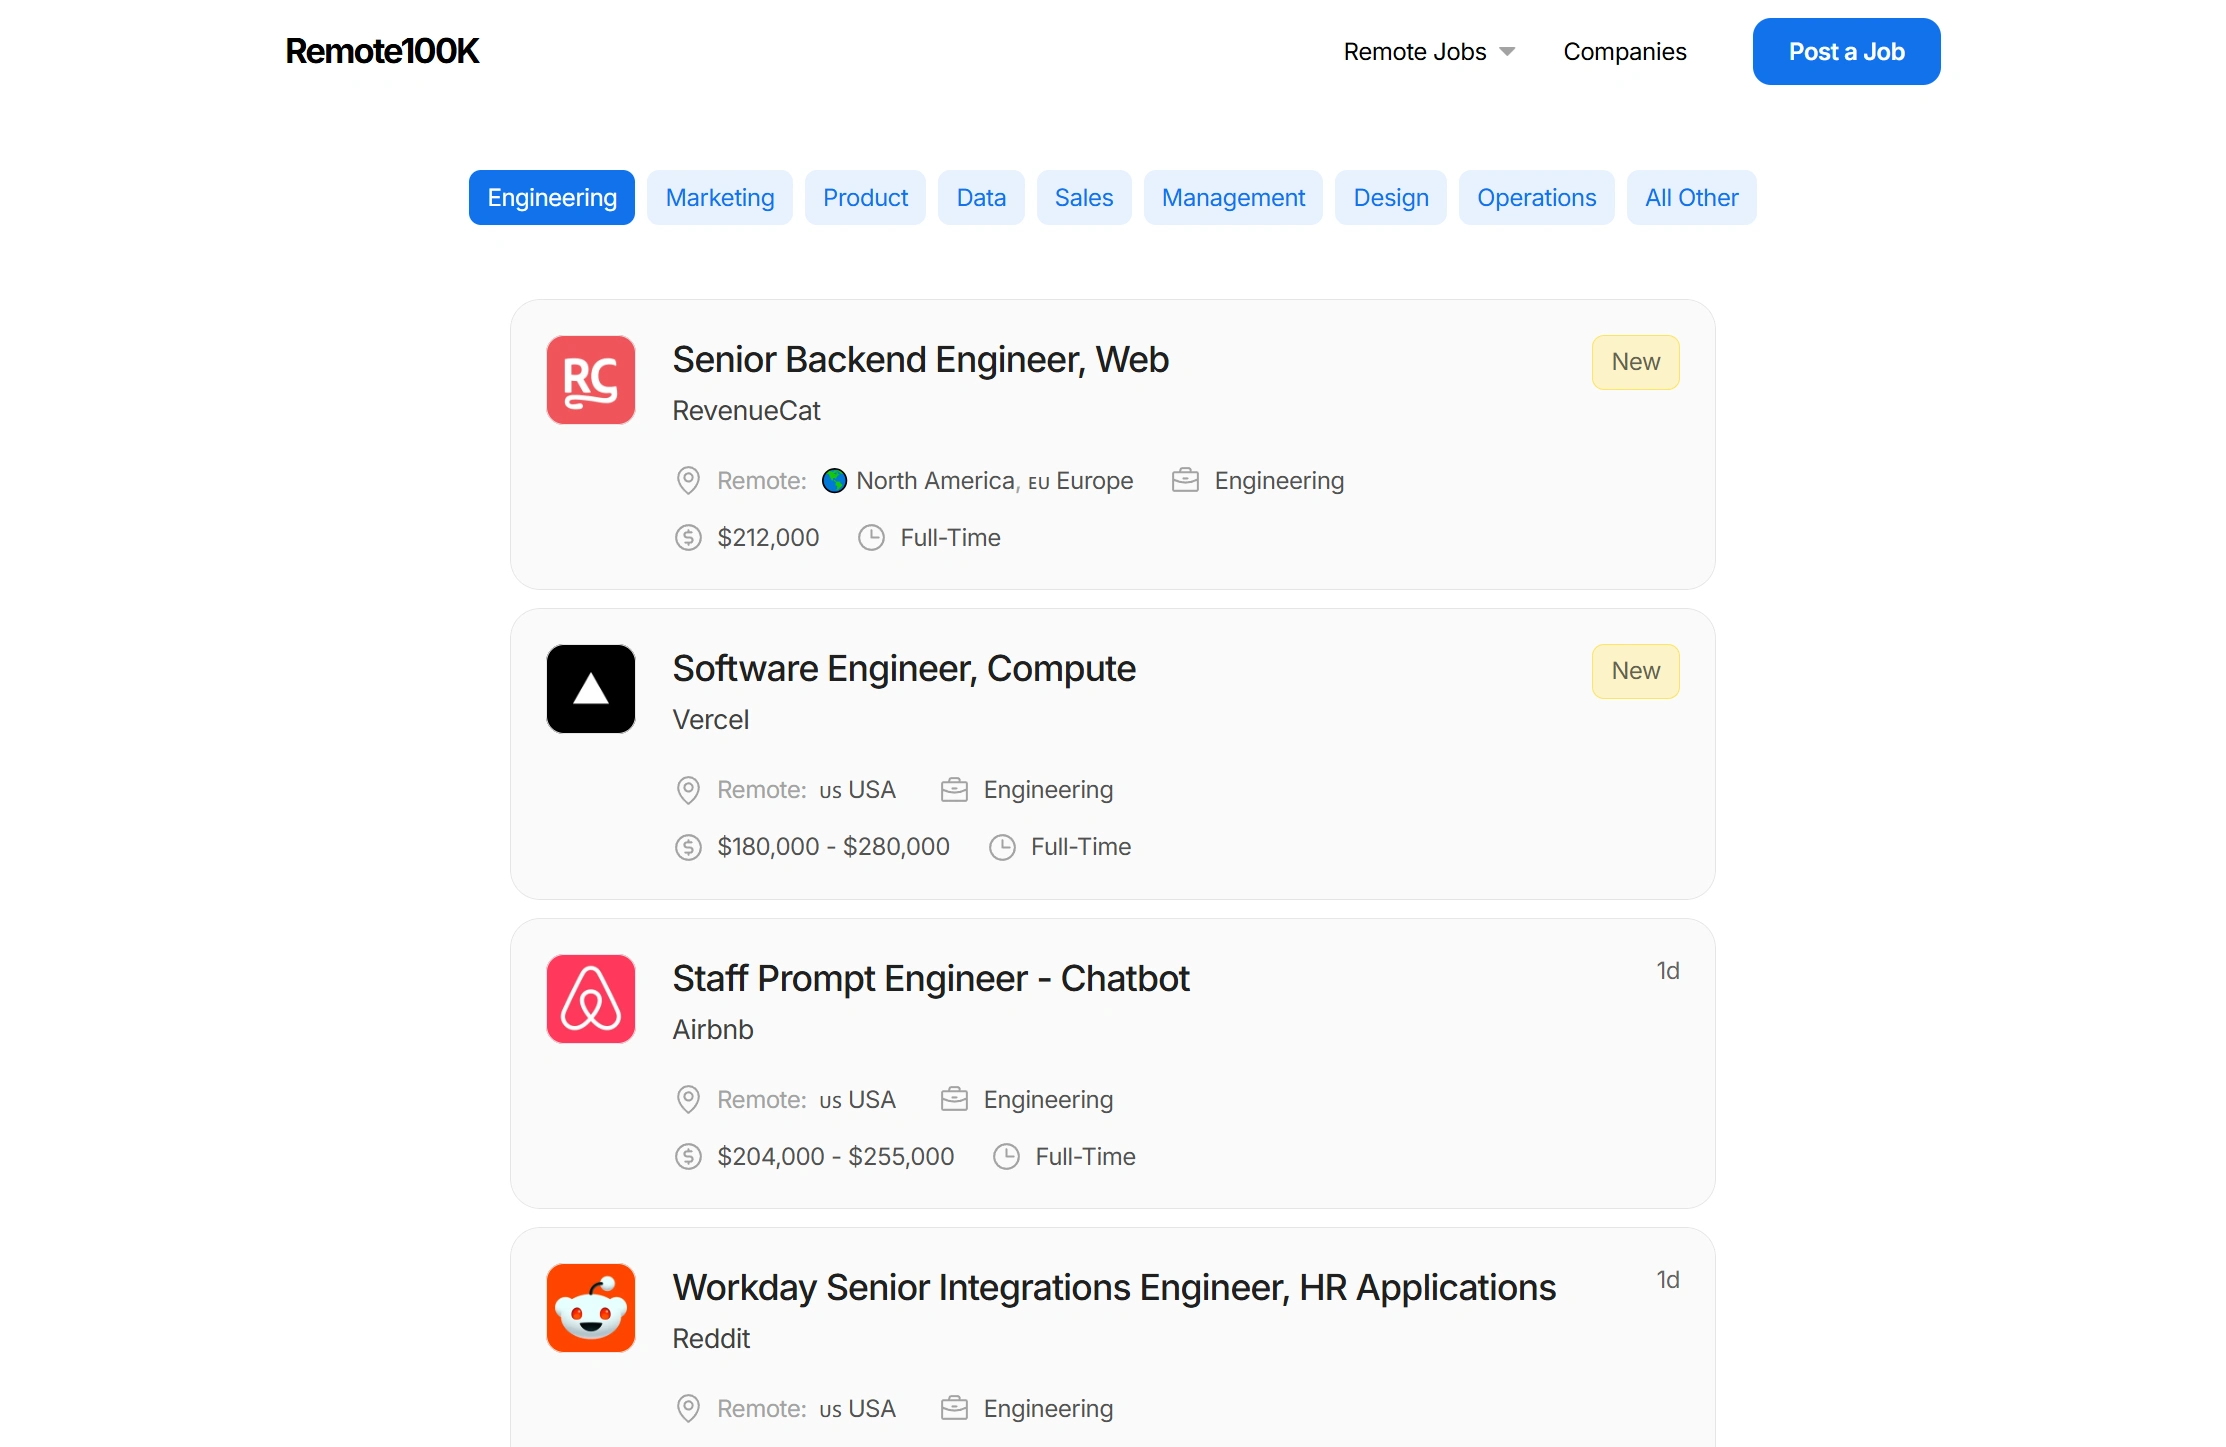The height and width of the screenshot is (1447, 2226).
Task: Click USA location in Reddit card
Action: coord(871,1409)
